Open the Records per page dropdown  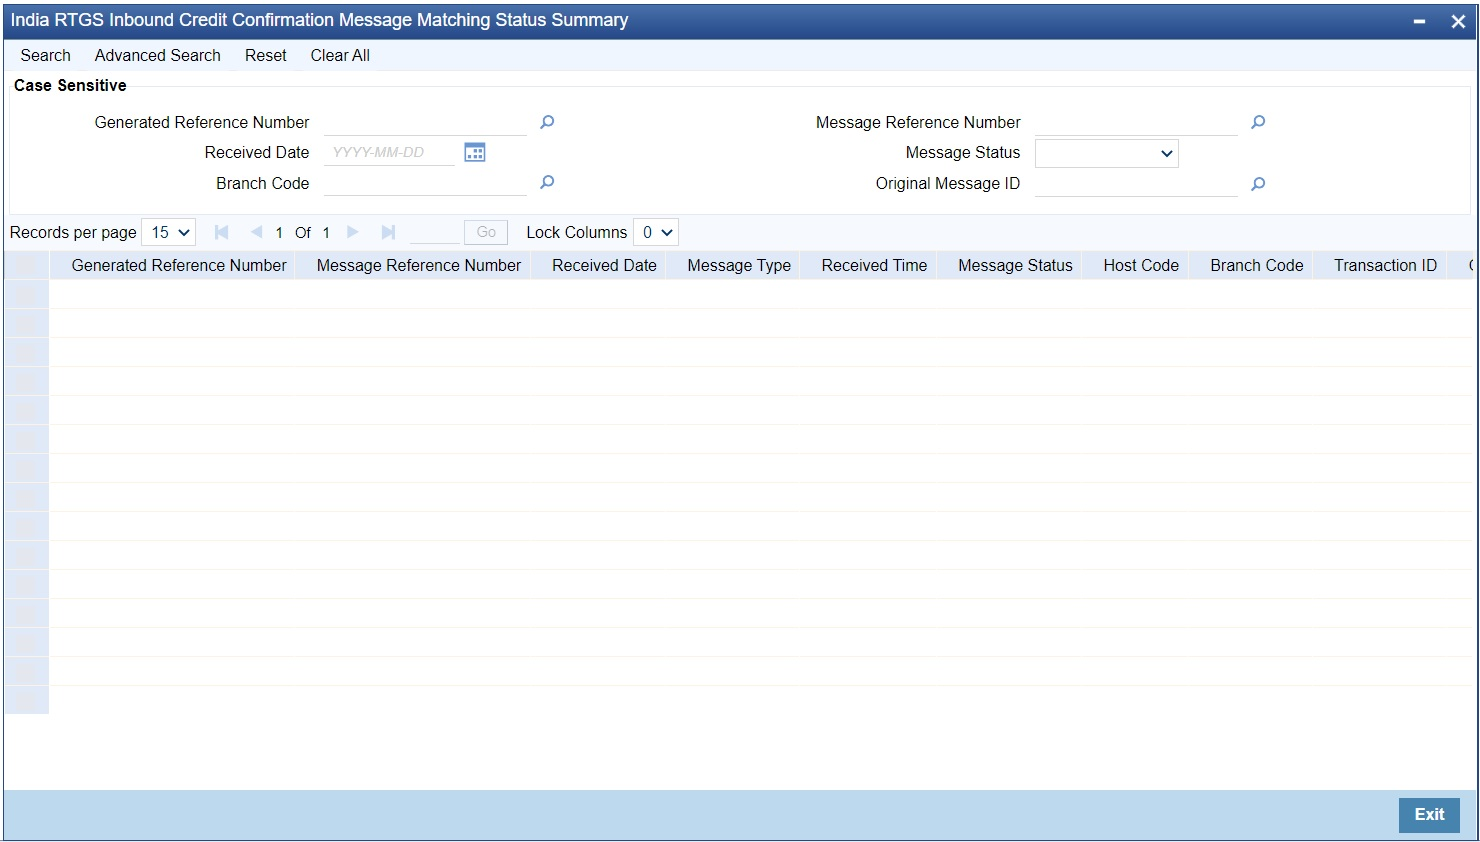[169, 232]
